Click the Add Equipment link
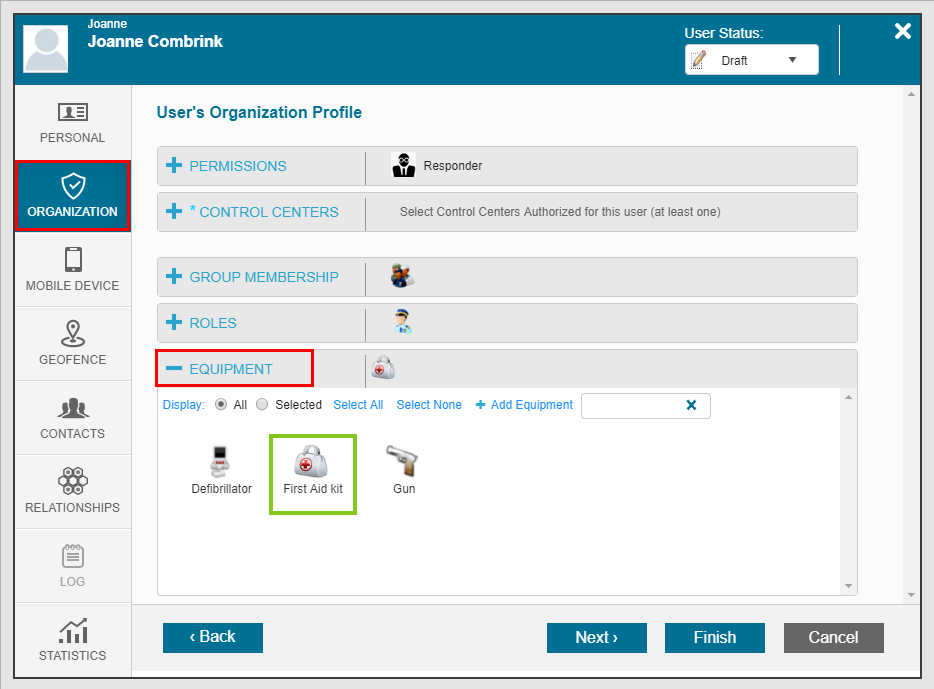 coord(524,405)
